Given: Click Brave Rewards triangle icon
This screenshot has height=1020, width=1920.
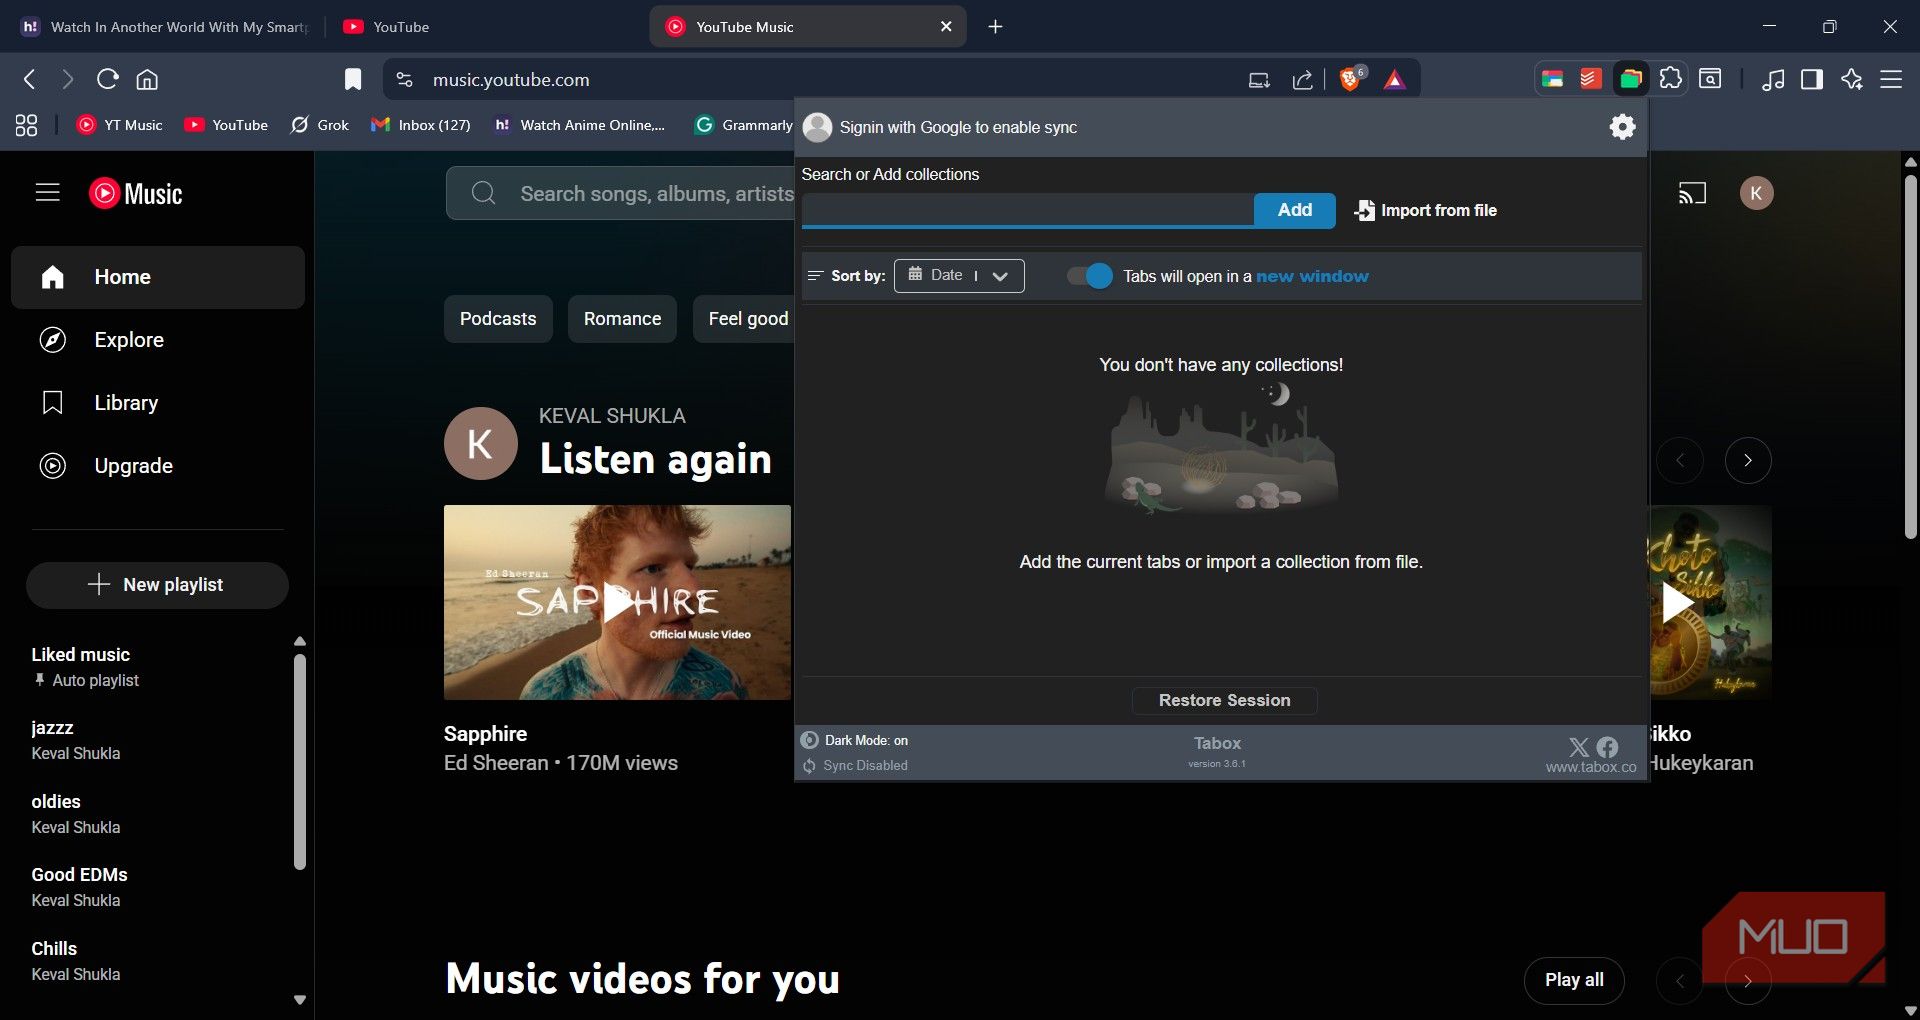Looking at the screenshot, I should point(1394,80).
